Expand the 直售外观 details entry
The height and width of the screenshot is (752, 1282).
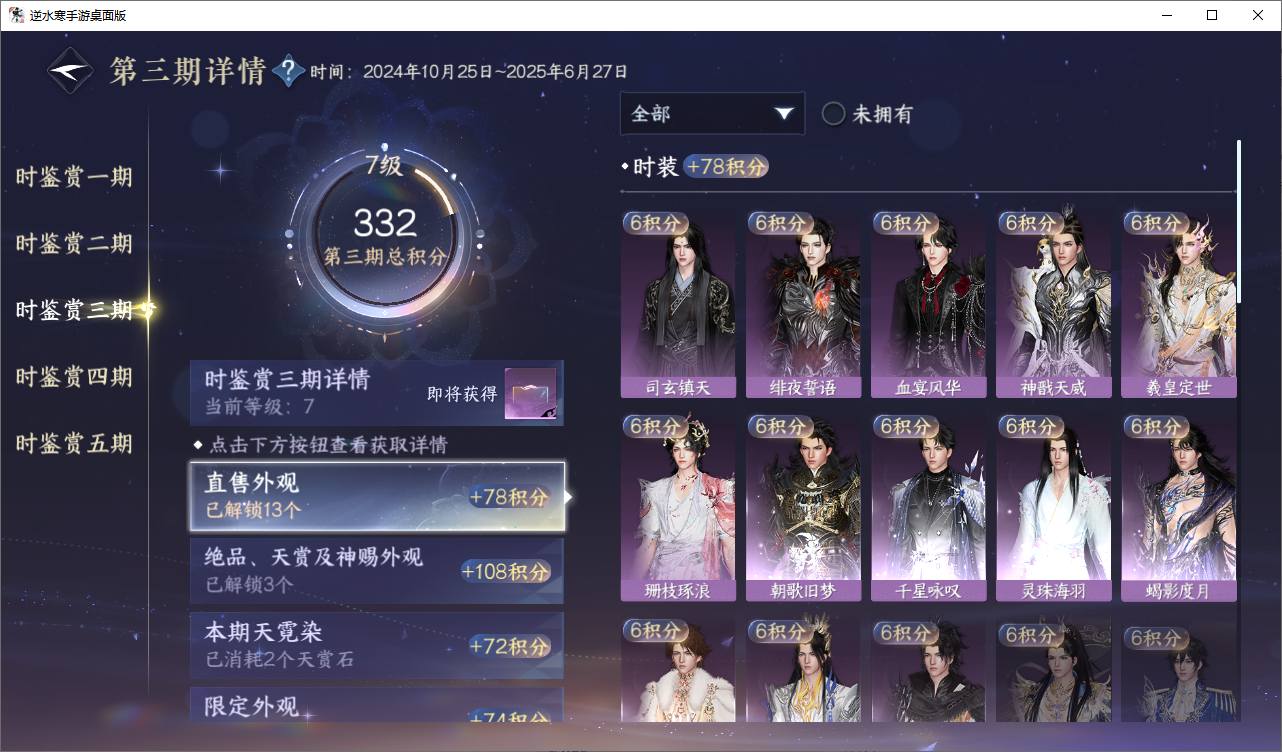coord(377,496)
